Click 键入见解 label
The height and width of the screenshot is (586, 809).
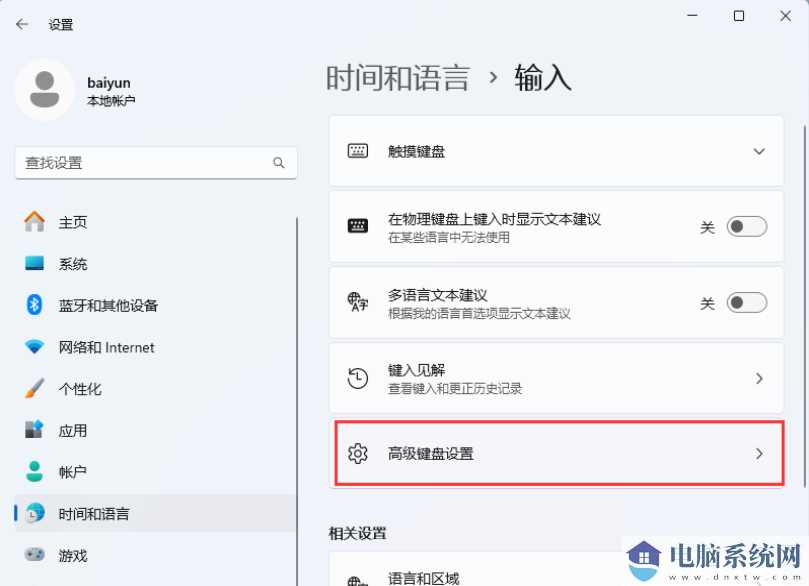pos(416,370)
